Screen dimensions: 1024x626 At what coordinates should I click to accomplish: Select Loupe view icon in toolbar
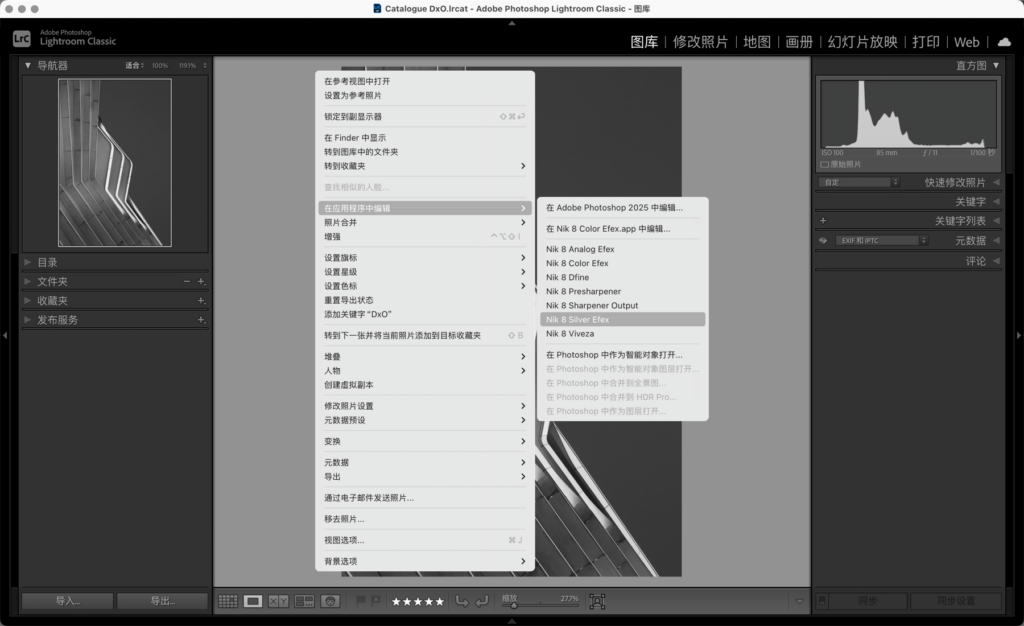pos(253,601)
